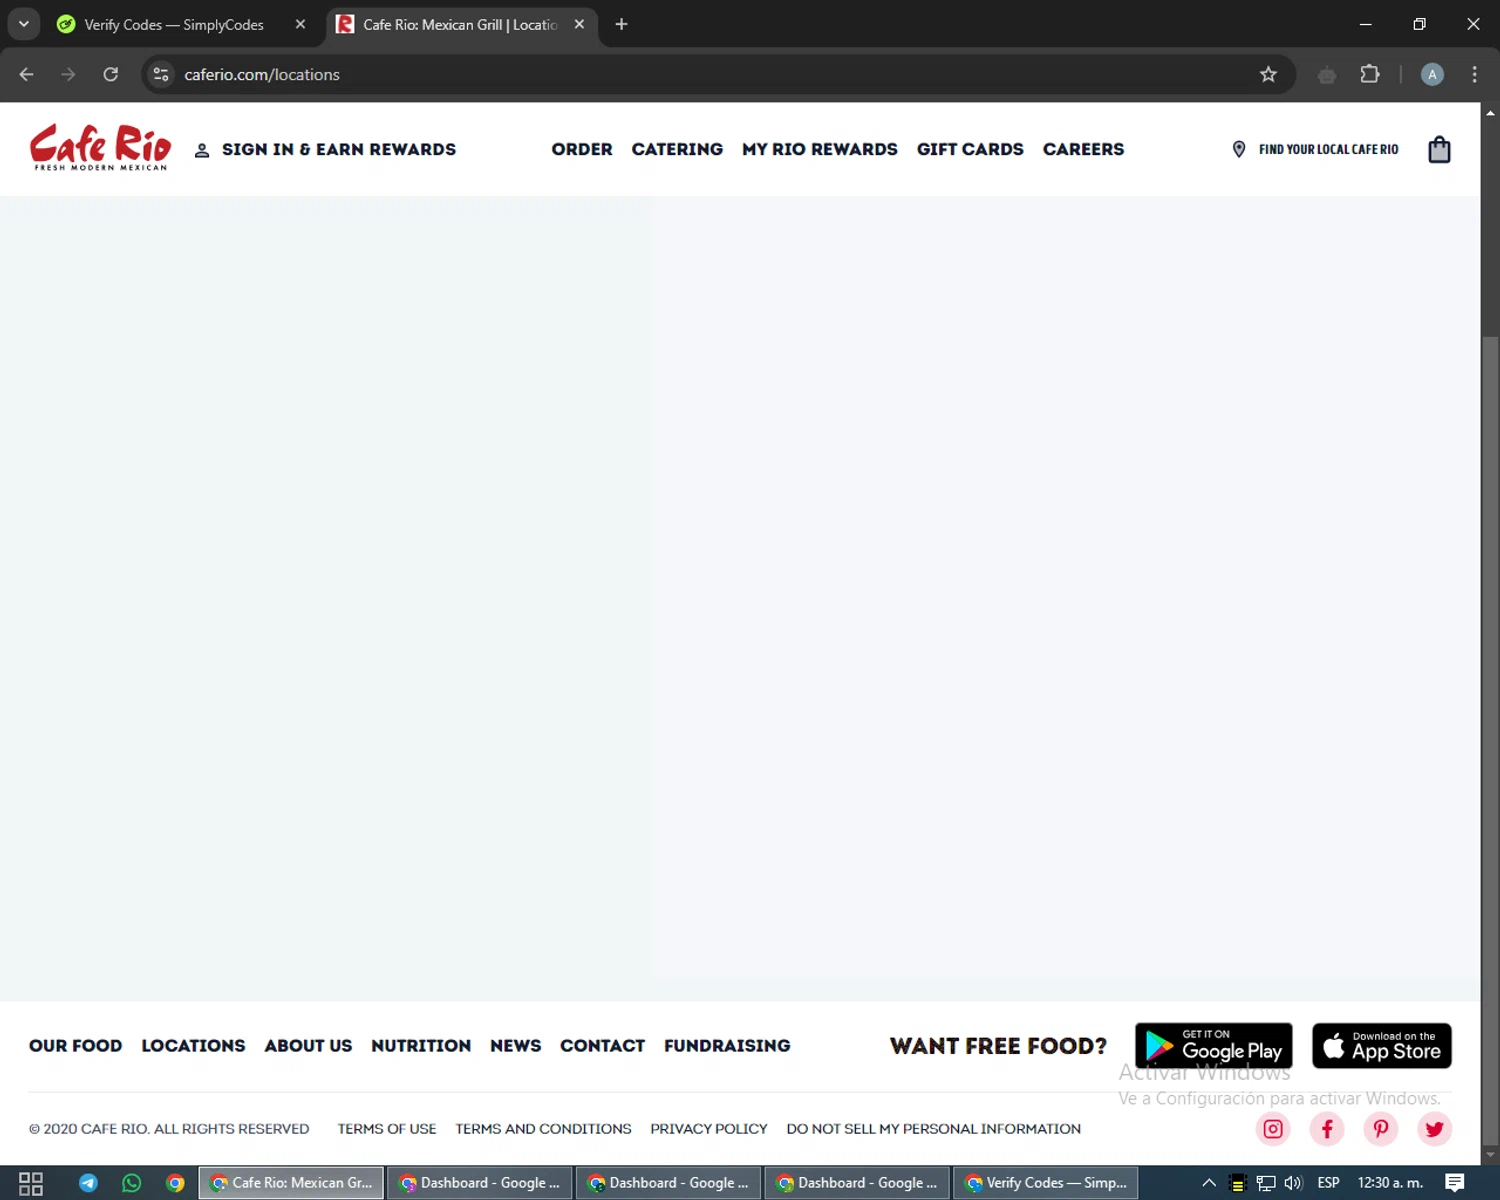This screenshot has width=1500, height=1200.
Task: Open the Terms of Use link
Action: coord(387,1129)
